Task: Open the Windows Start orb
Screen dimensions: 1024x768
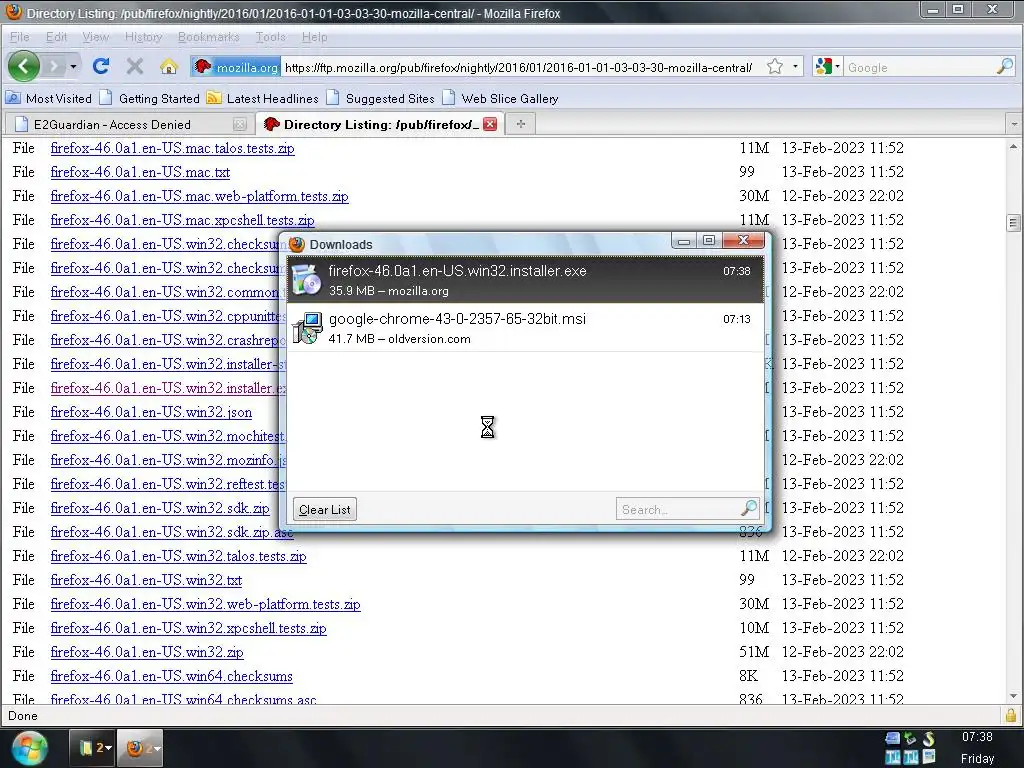Action: point(30,748)
